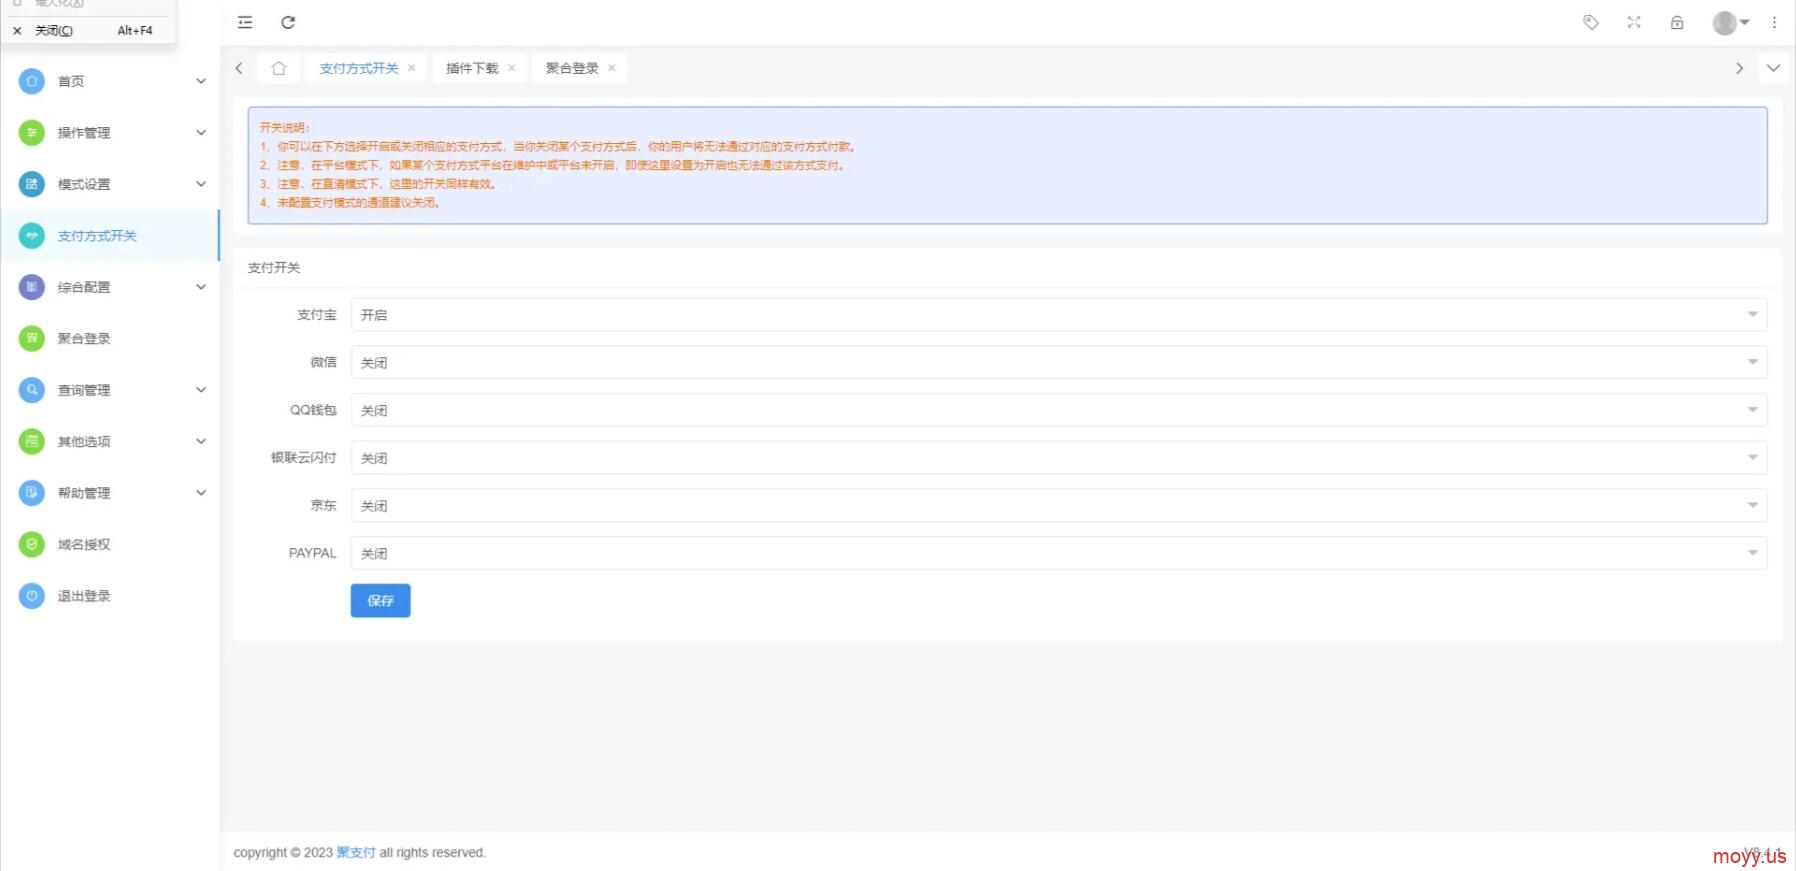
Task: Click the blue 保存 button
Action: (380, 600)
